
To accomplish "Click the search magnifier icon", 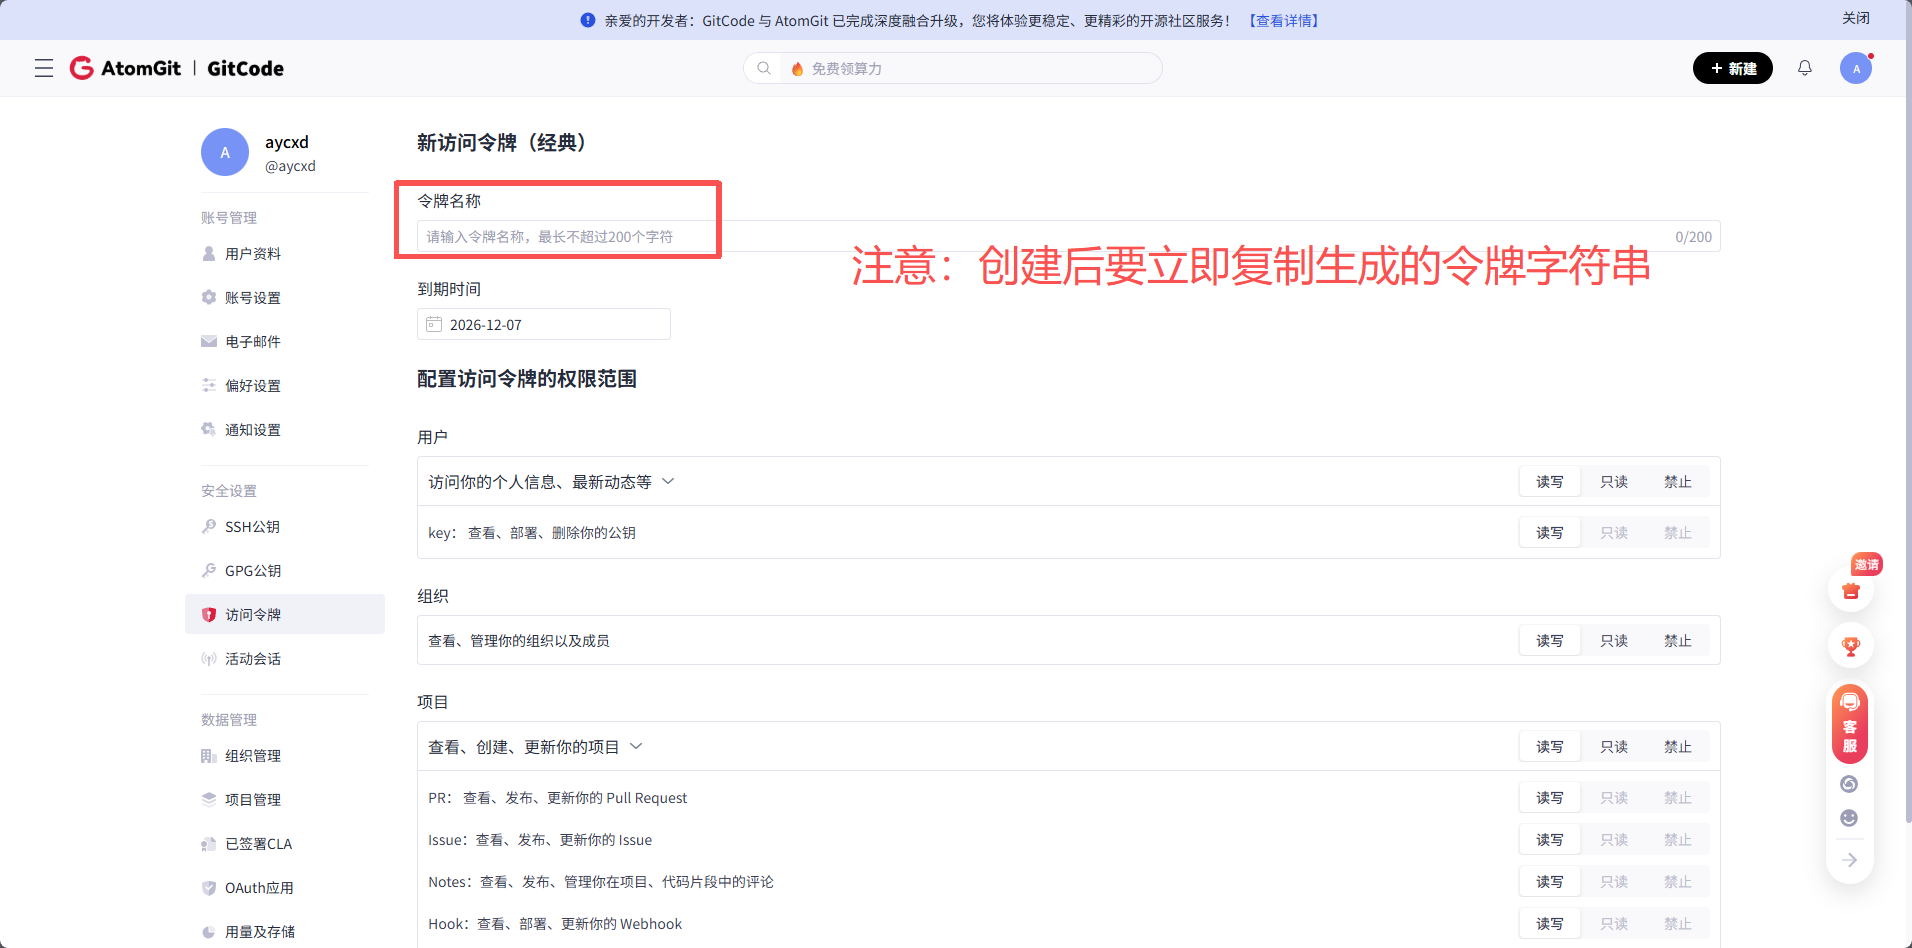I will 764,68.
